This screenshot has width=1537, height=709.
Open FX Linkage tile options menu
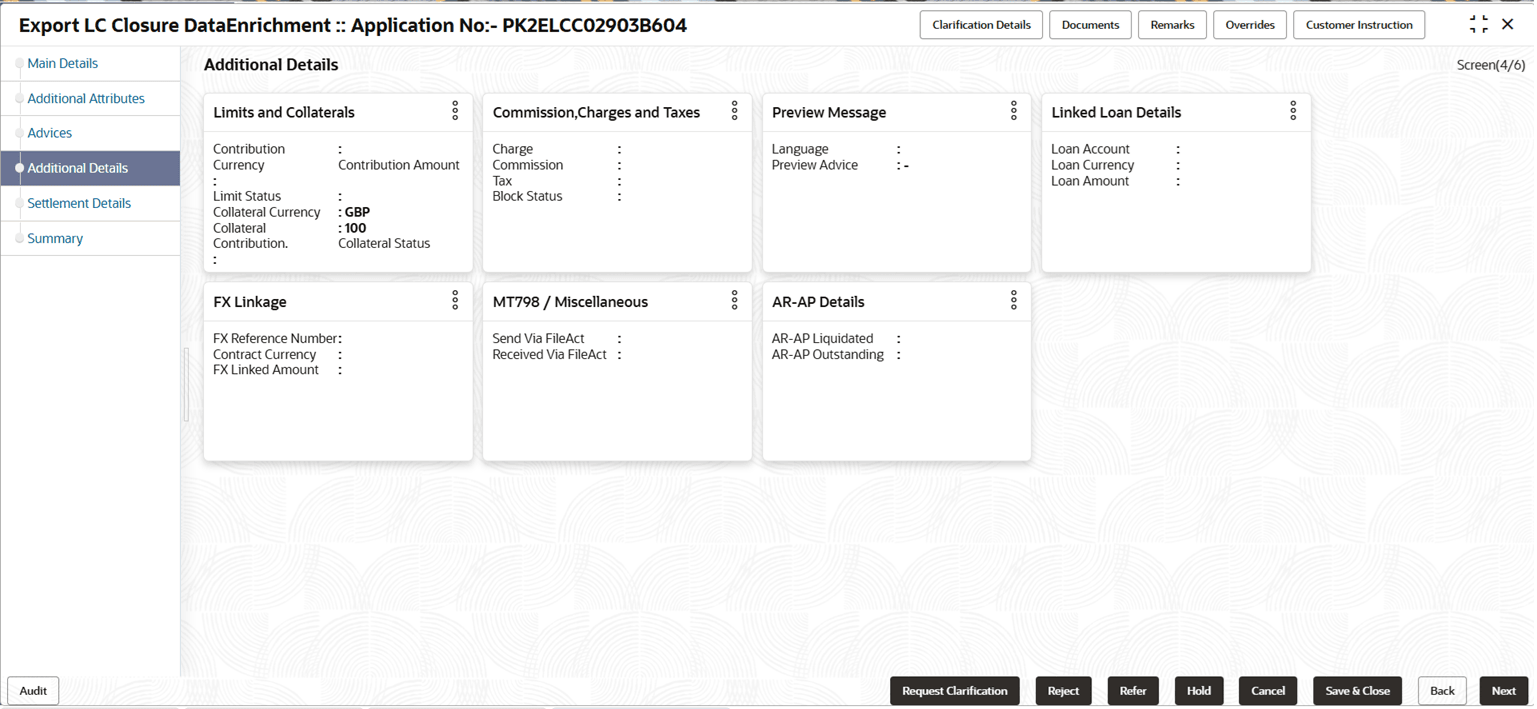pyautogui.click(x=455, y=300)
